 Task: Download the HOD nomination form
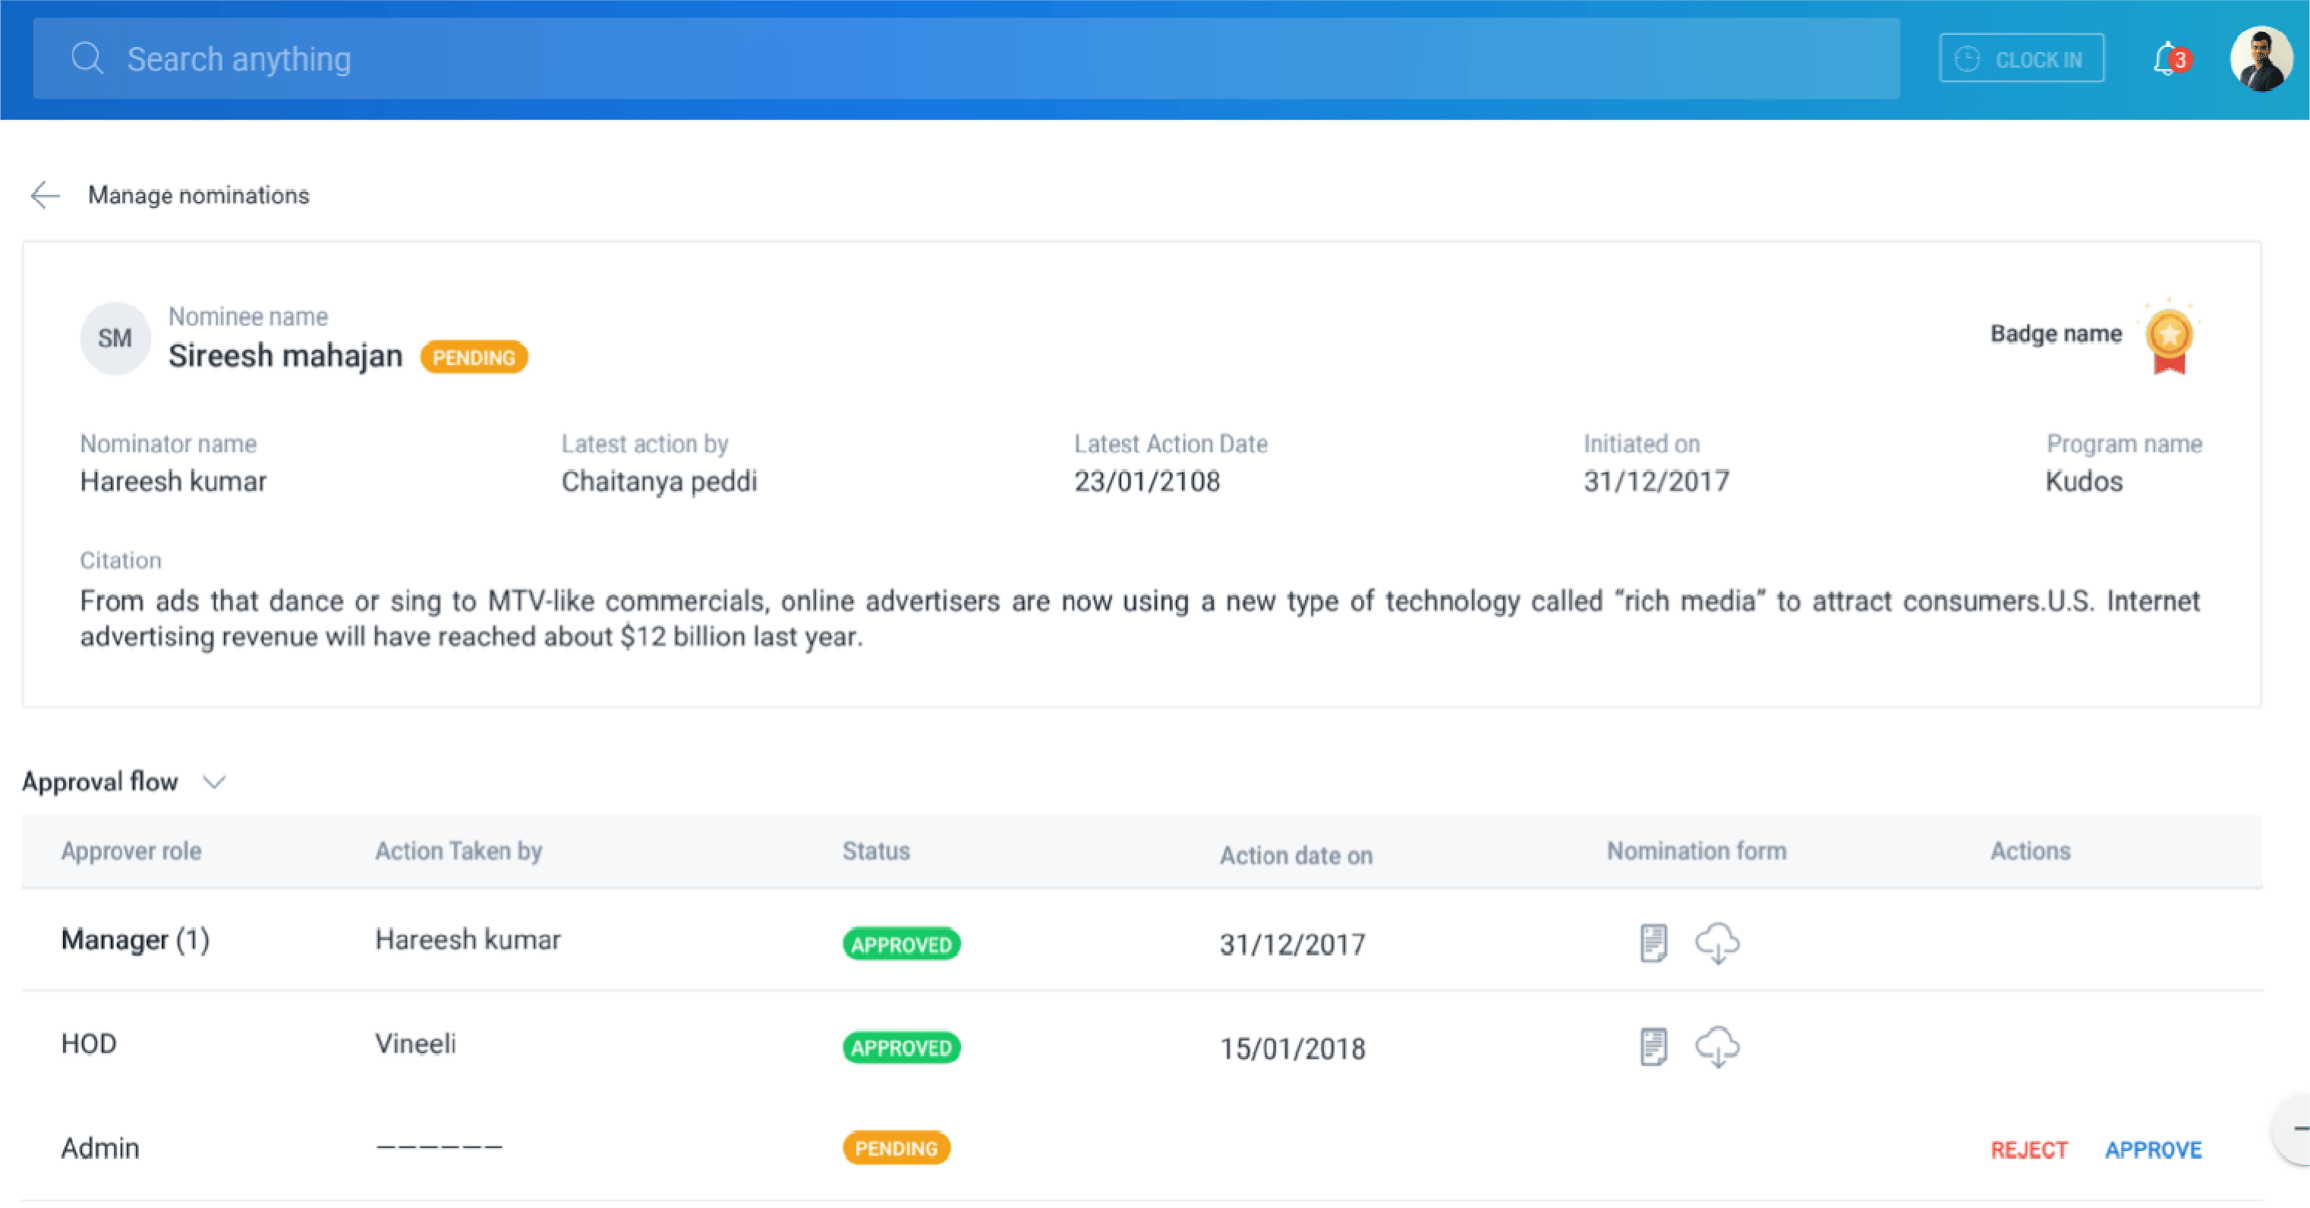pyautogui.click(x=1719, y=1048)
